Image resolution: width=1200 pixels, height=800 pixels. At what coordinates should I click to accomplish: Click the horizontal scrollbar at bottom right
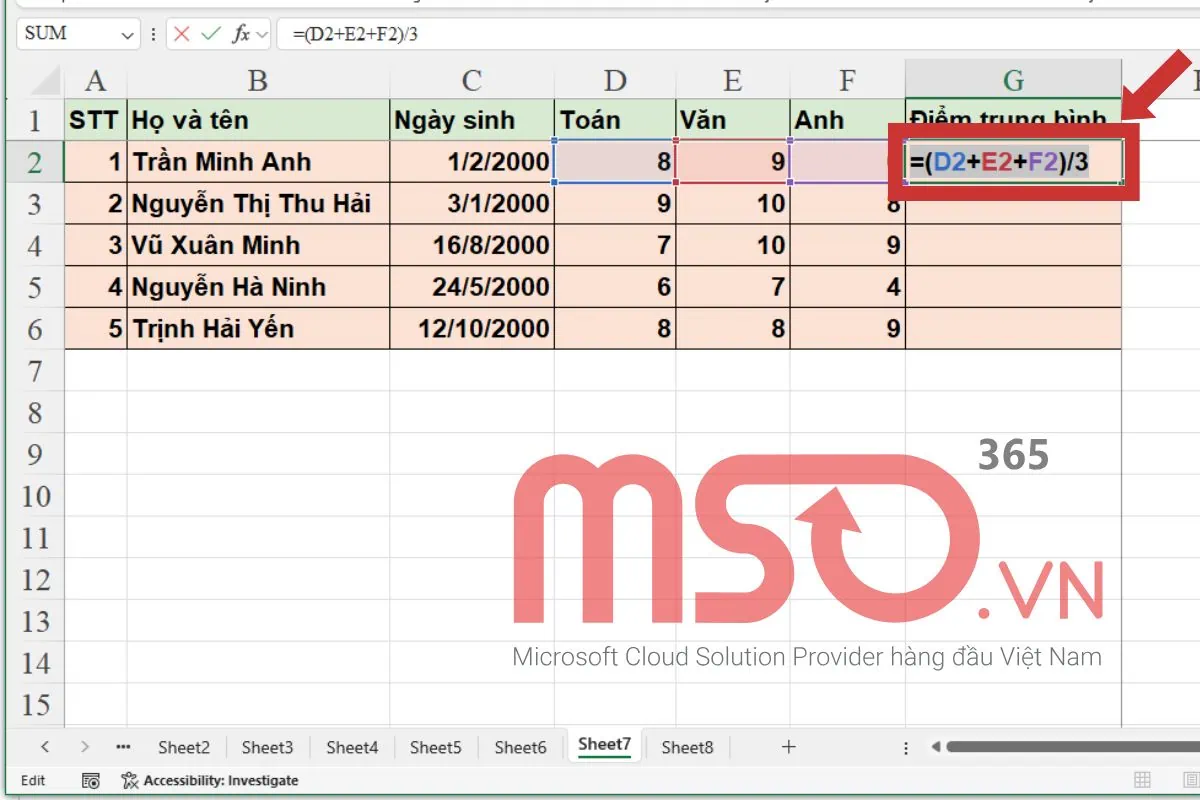click(1050, 747)
